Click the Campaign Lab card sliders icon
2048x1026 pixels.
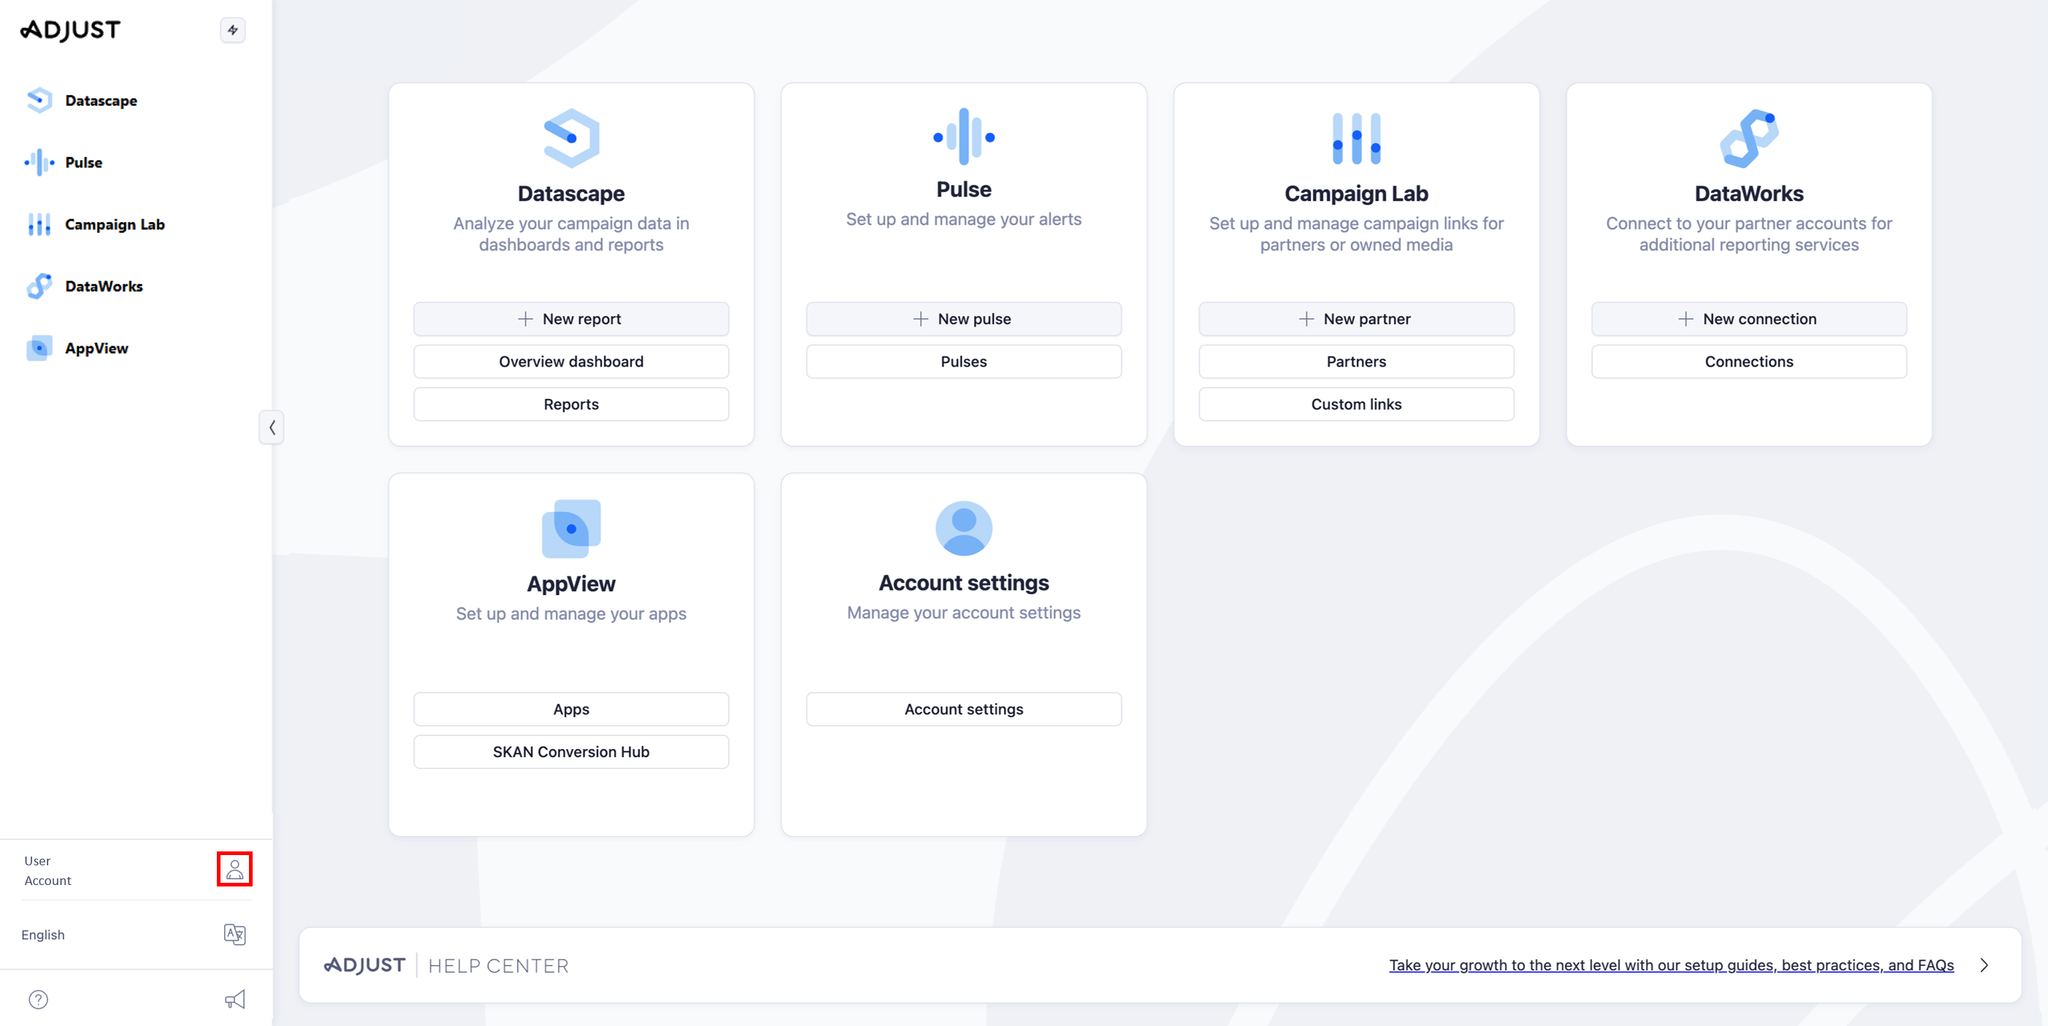tap(1356, 138)
